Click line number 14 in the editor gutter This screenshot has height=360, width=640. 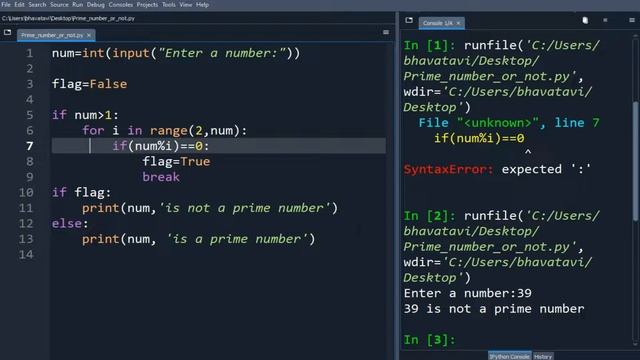click(x=26, y=254)
